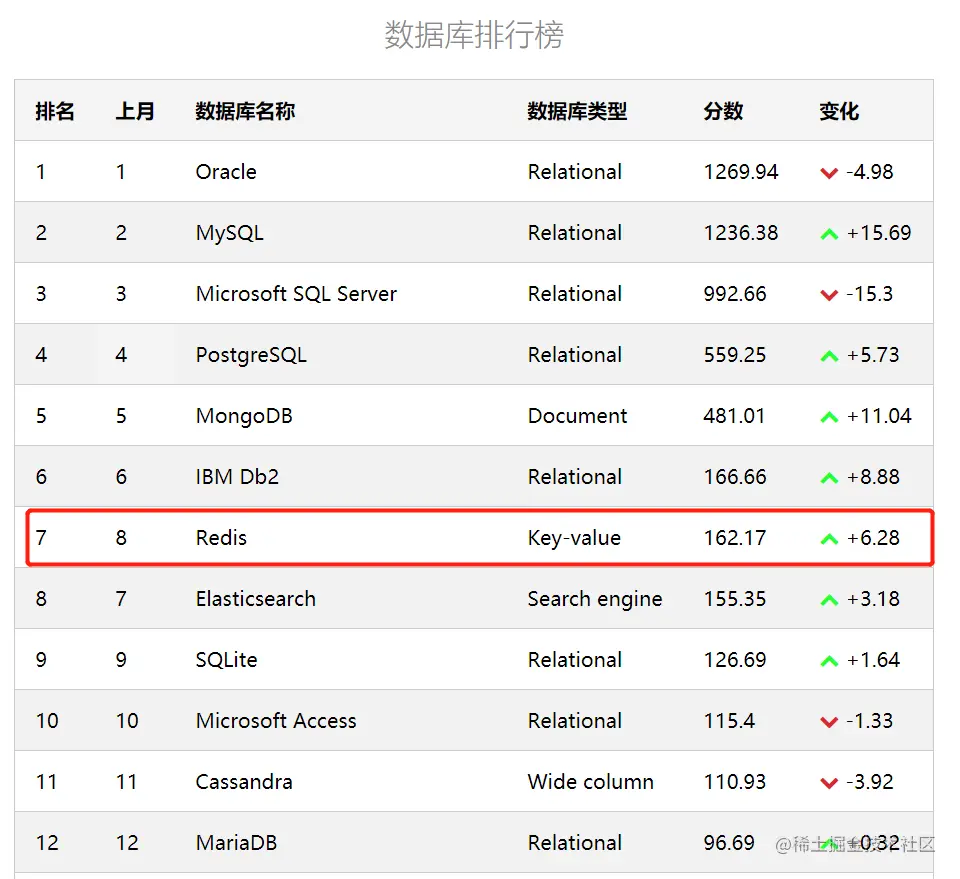The height and width of the screenshot is (879, 960).
Task: Click the score 126.69
Action: pyautogui.click(x=735, y=660)
